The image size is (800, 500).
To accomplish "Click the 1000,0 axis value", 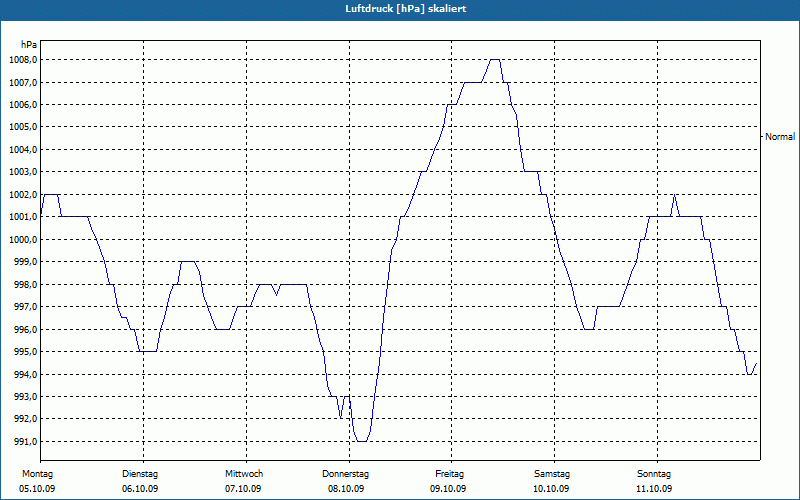I will [x=22, y=240].
